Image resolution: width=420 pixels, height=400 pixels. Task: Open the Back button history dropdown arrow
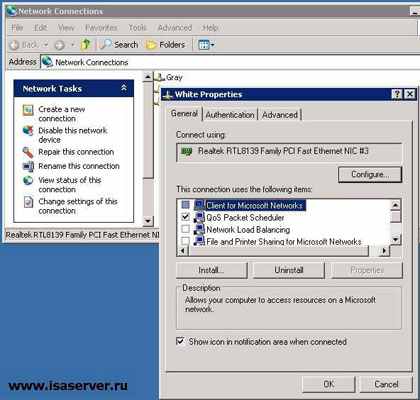point(46,45)
